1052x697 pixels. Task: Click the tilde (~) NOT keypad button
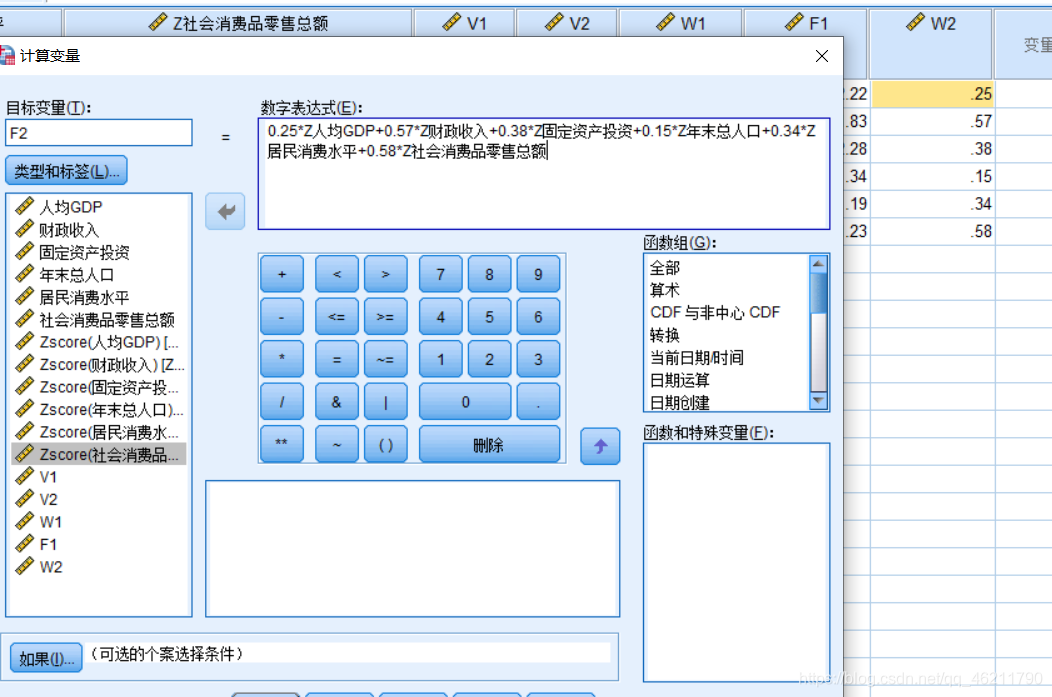337,444
